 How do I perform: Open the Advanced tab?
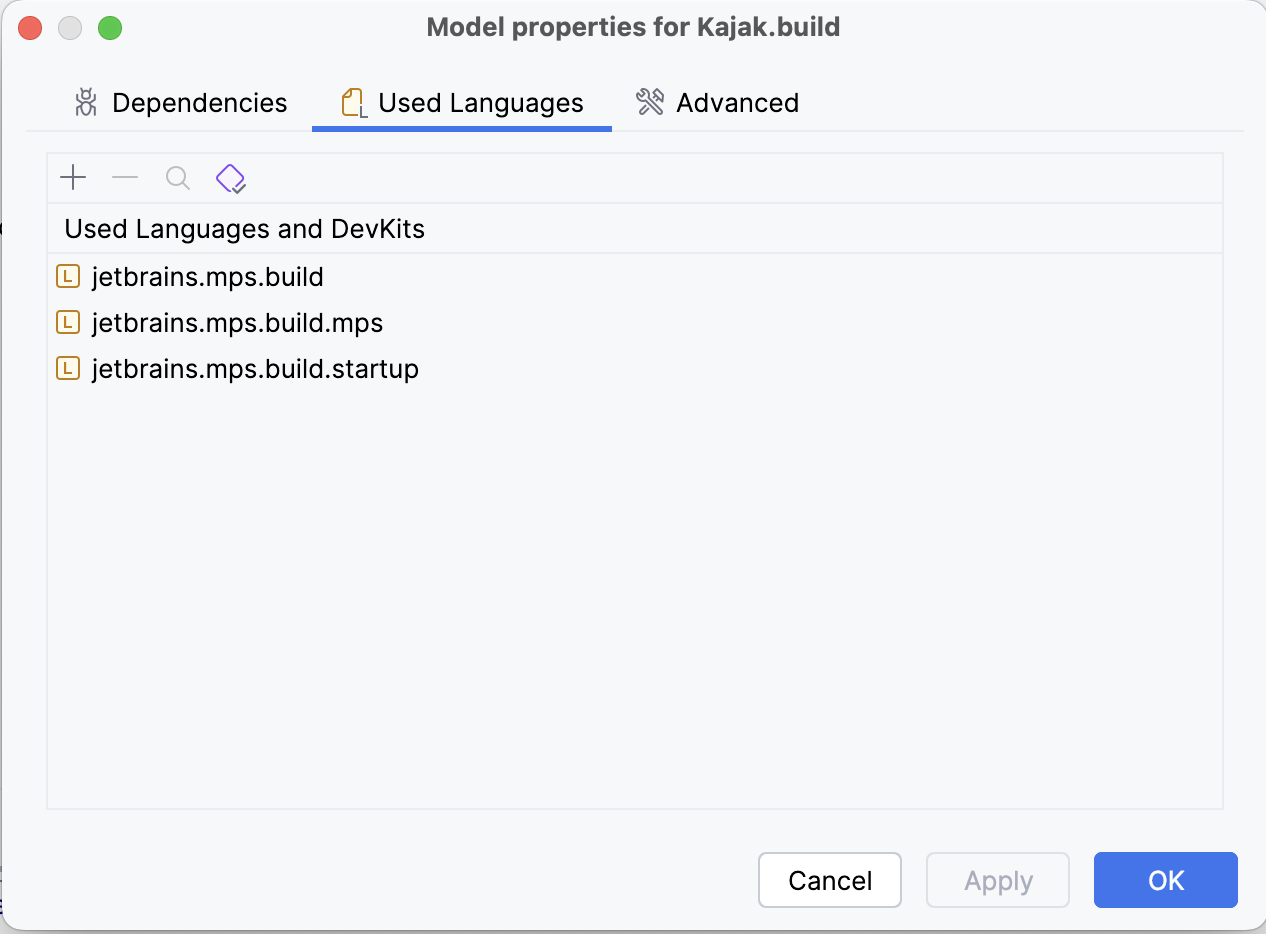tap(717, 103)
